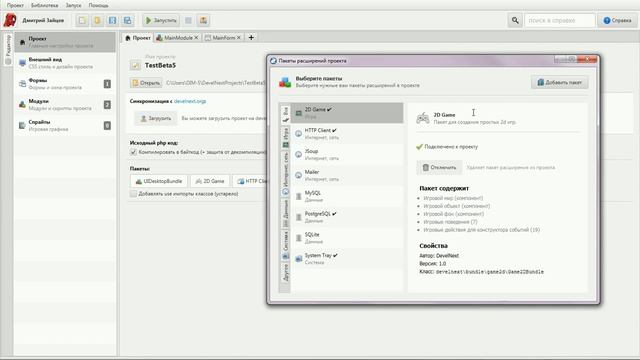The width and height of the screenshot is (640, 360).
Task: Click the Отключить package button
Action: coord(439,167)
